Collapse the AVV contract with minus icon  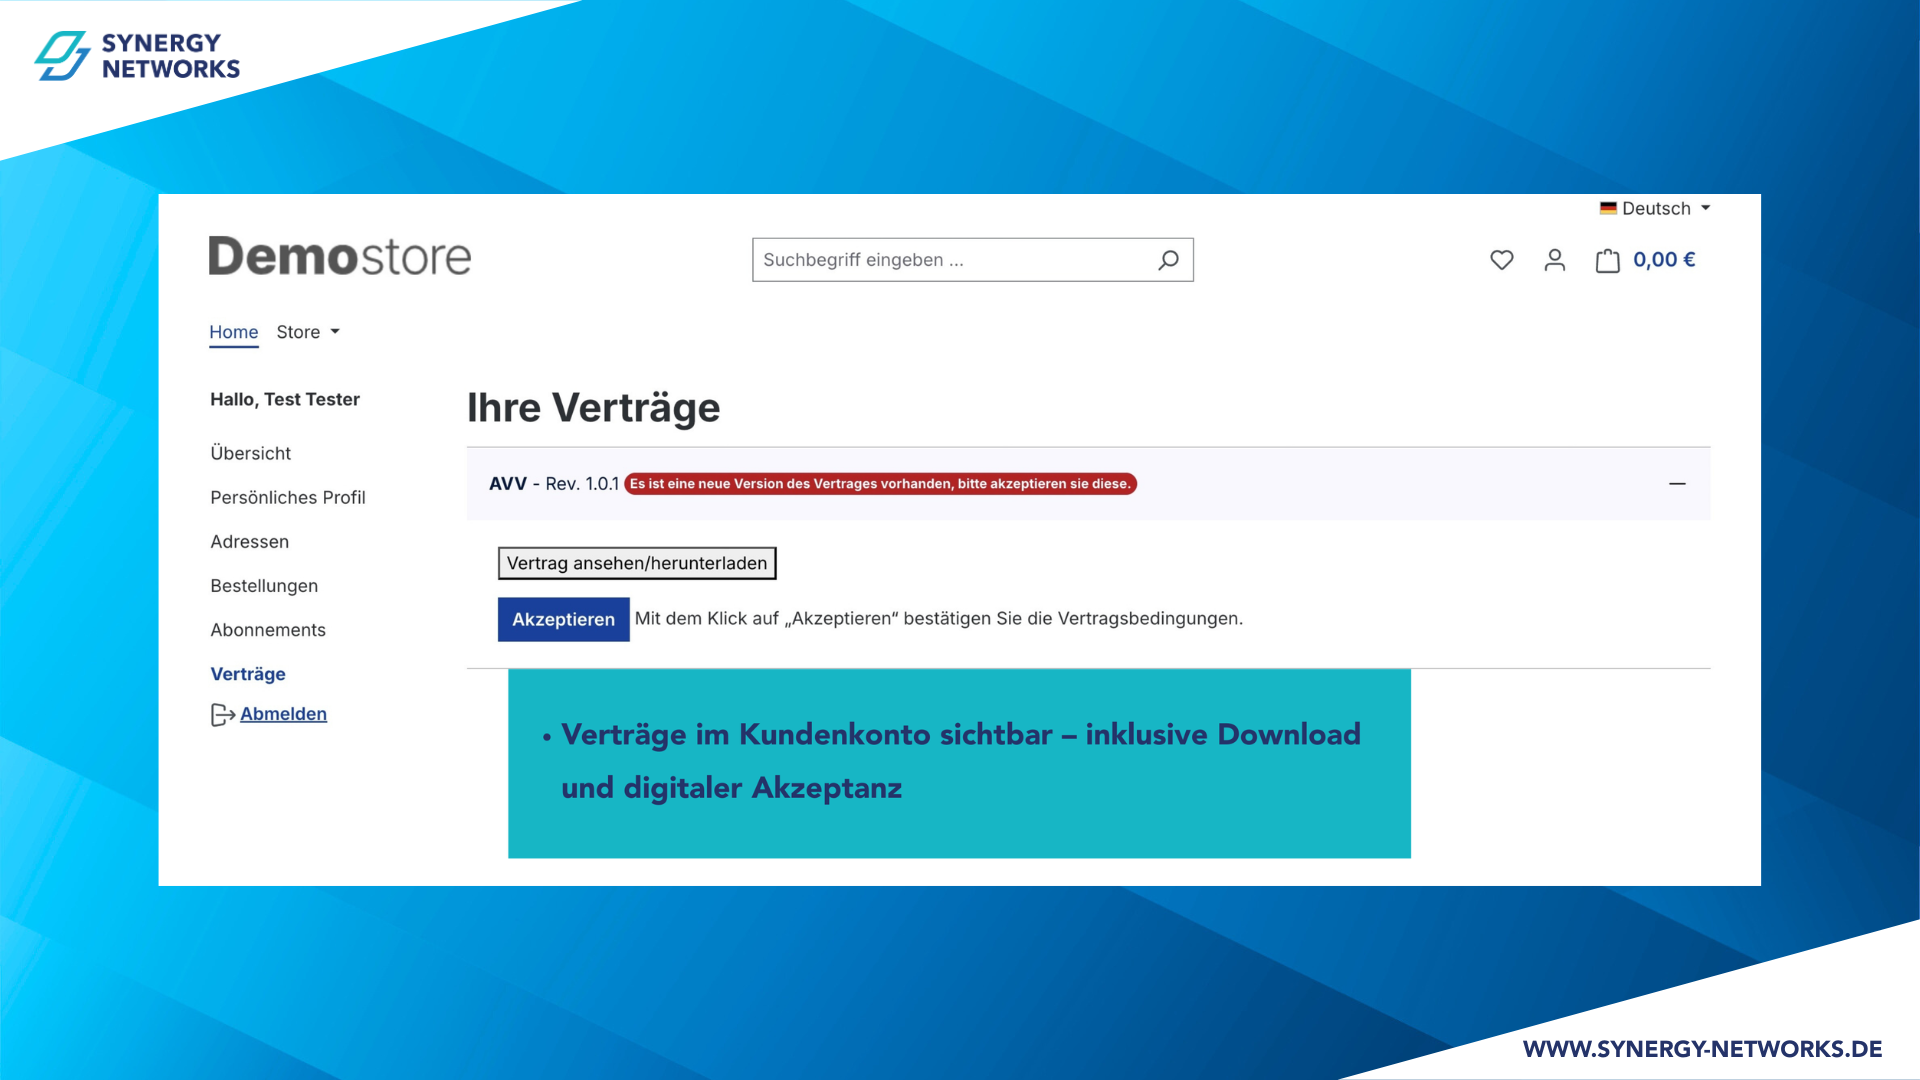[1677, 484]
